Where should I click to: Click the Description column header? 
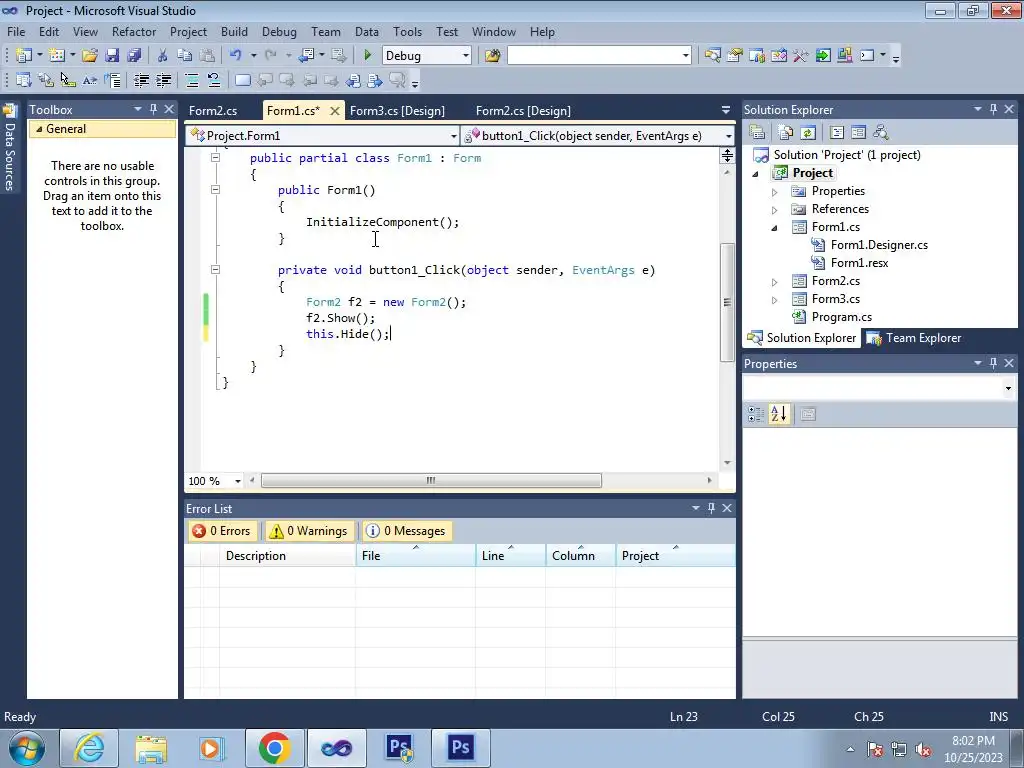coord(287,555)
